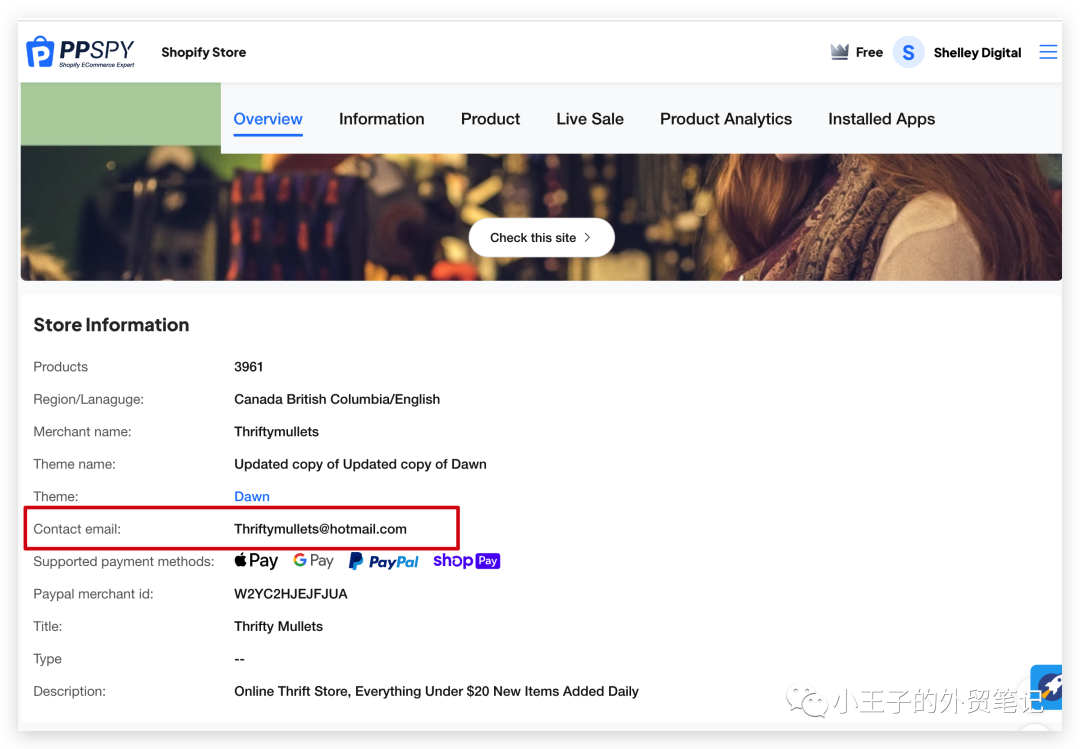Click the merchant name Thriftymullets
Image resolution: width=1080 pixels, height=749 pixels.
[276, 431]
